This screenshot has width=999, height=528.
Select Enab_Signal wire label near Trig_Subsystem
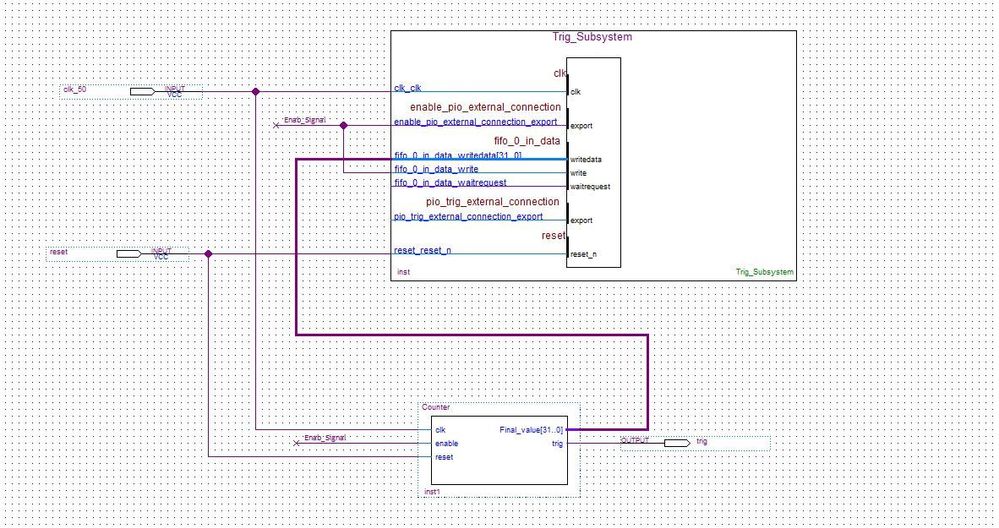click(305, 120)
